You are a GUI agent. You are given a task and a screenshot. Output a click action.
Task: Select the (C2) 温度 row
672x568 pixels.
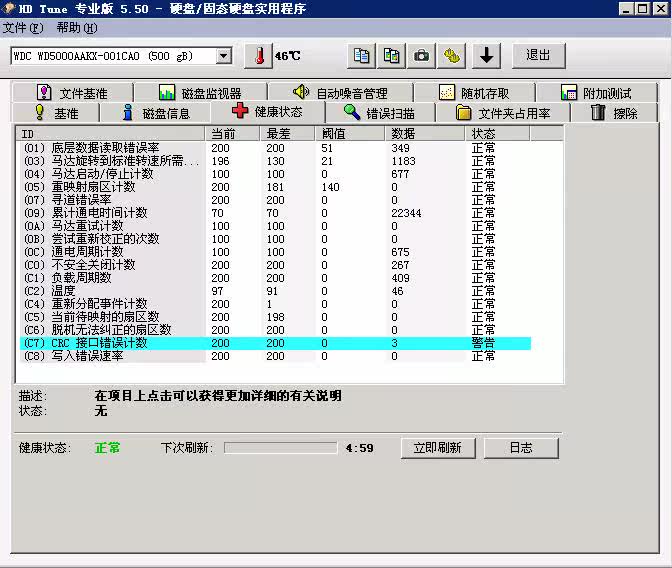(276, 291)
